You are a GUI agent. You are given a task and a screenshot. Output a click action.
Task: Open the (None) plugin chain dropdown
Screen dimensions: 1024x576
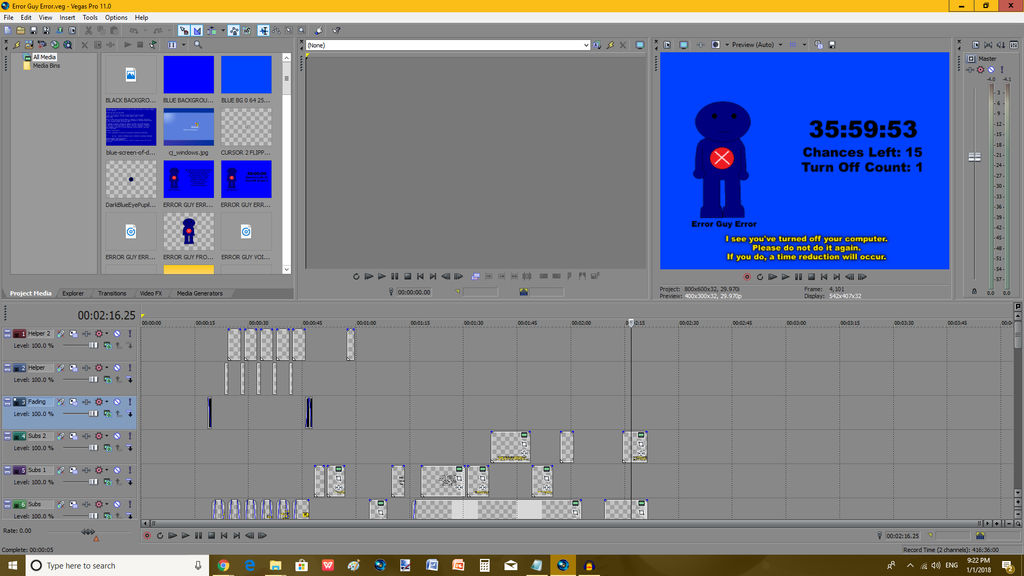[588, 45]
